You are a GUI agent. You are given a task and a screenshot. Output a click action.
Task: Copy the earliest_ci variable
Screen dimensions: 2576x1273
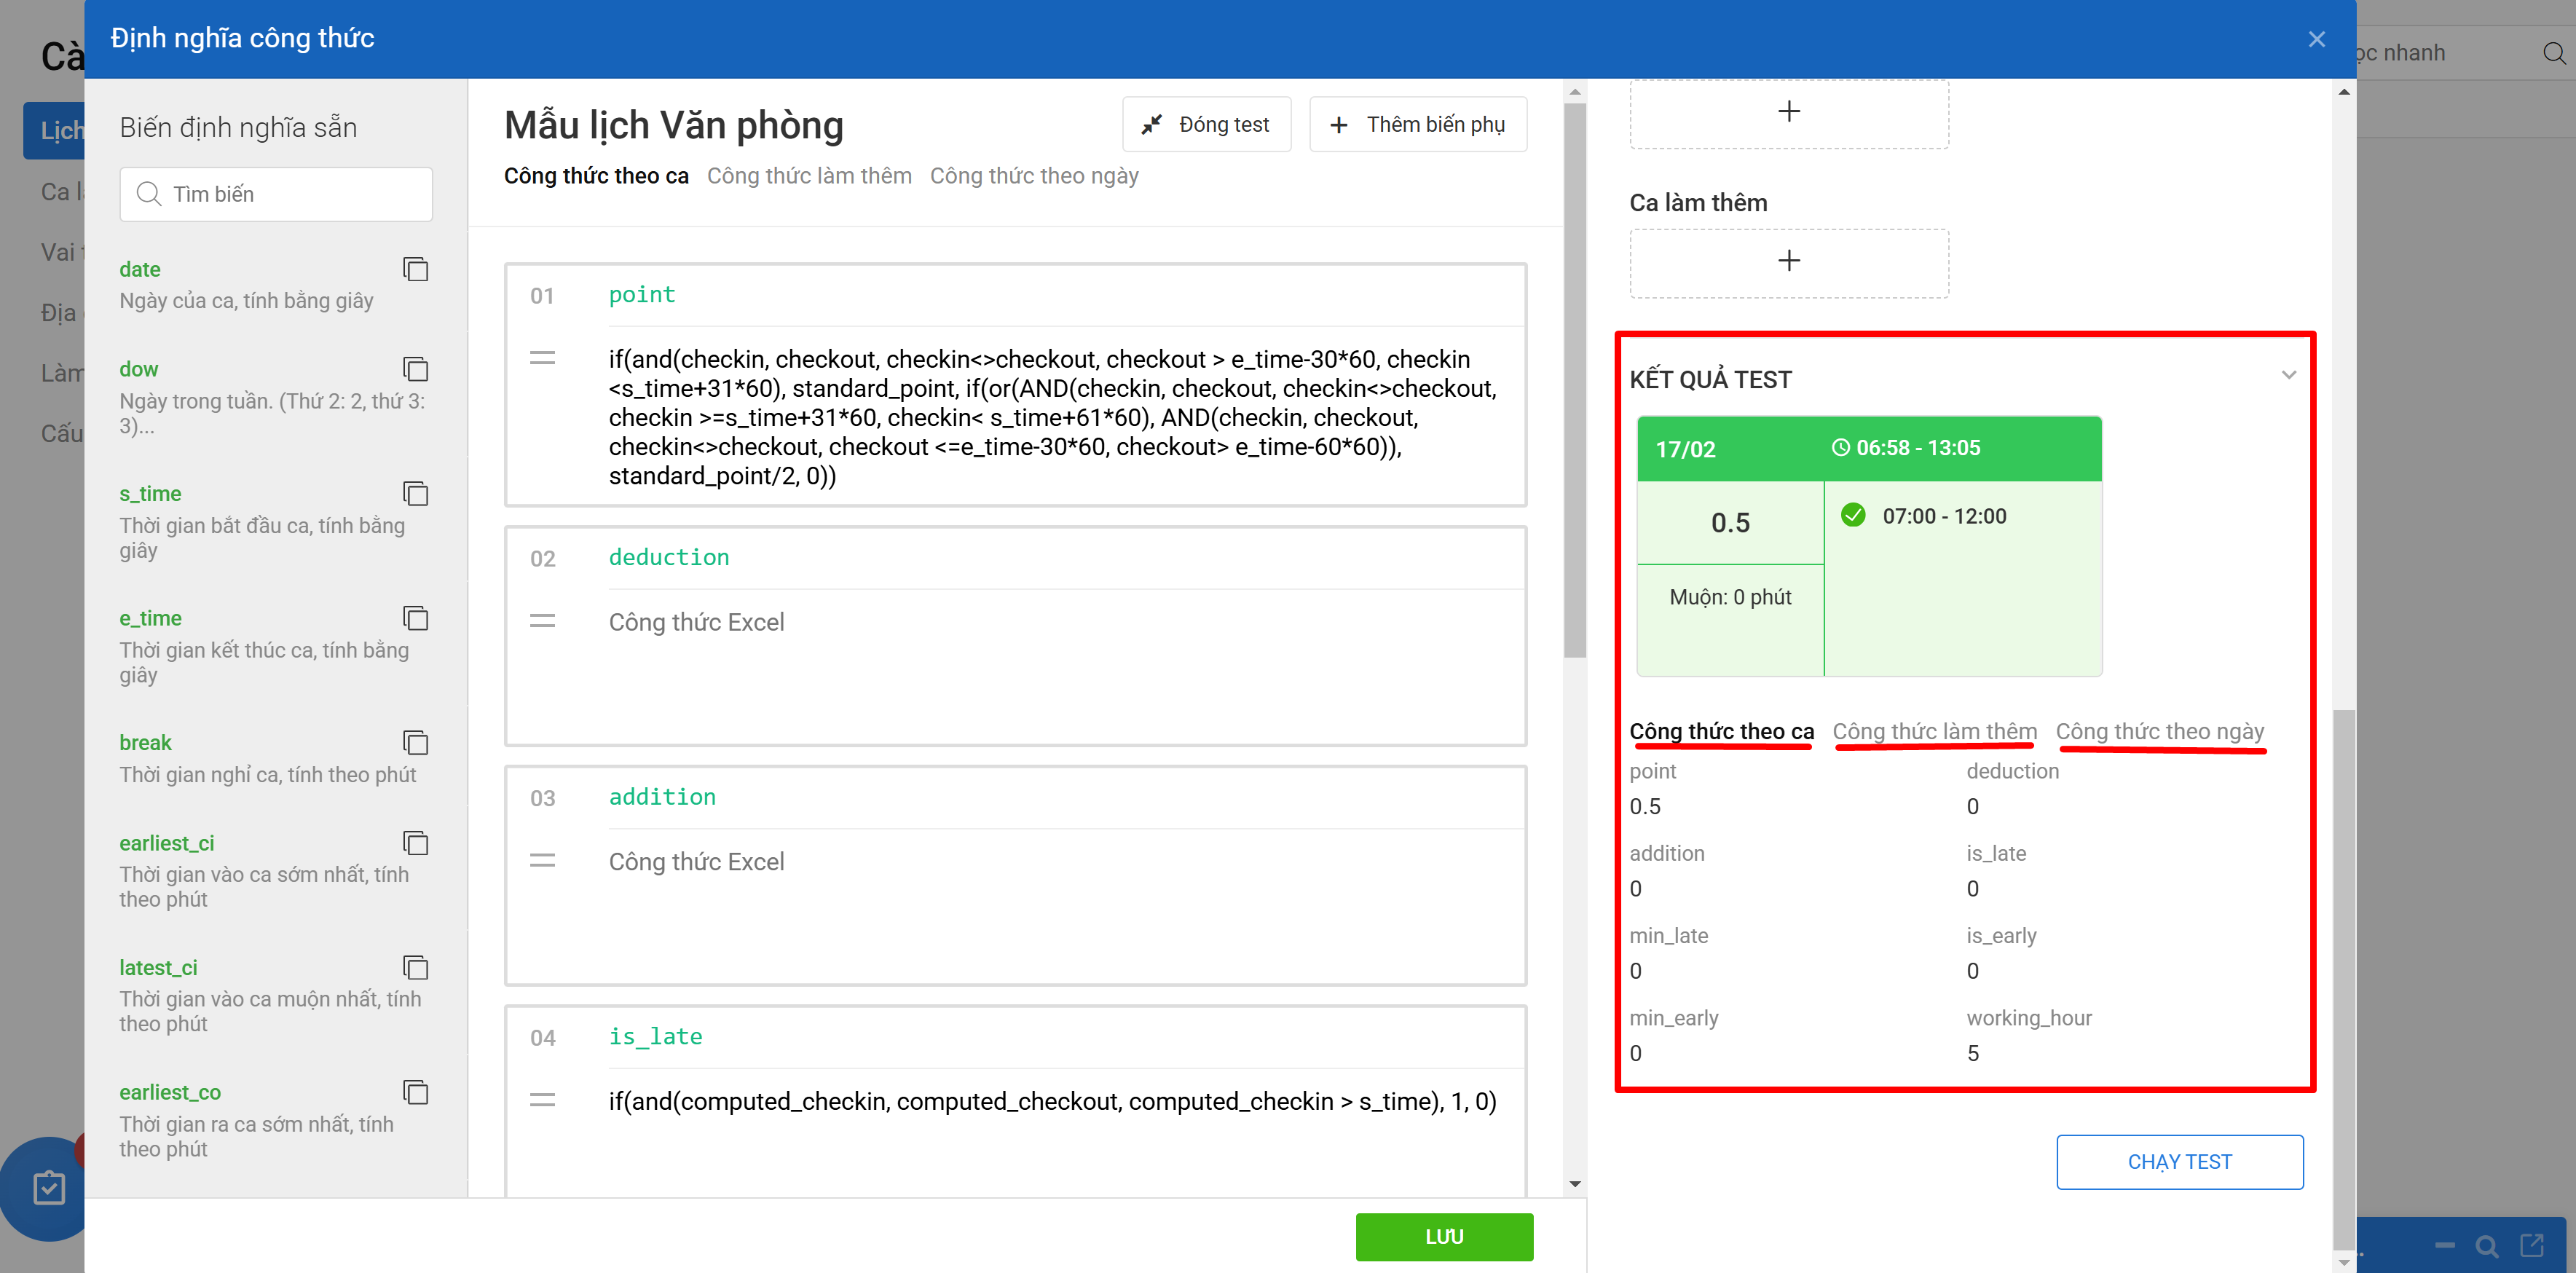pos(415,843)
